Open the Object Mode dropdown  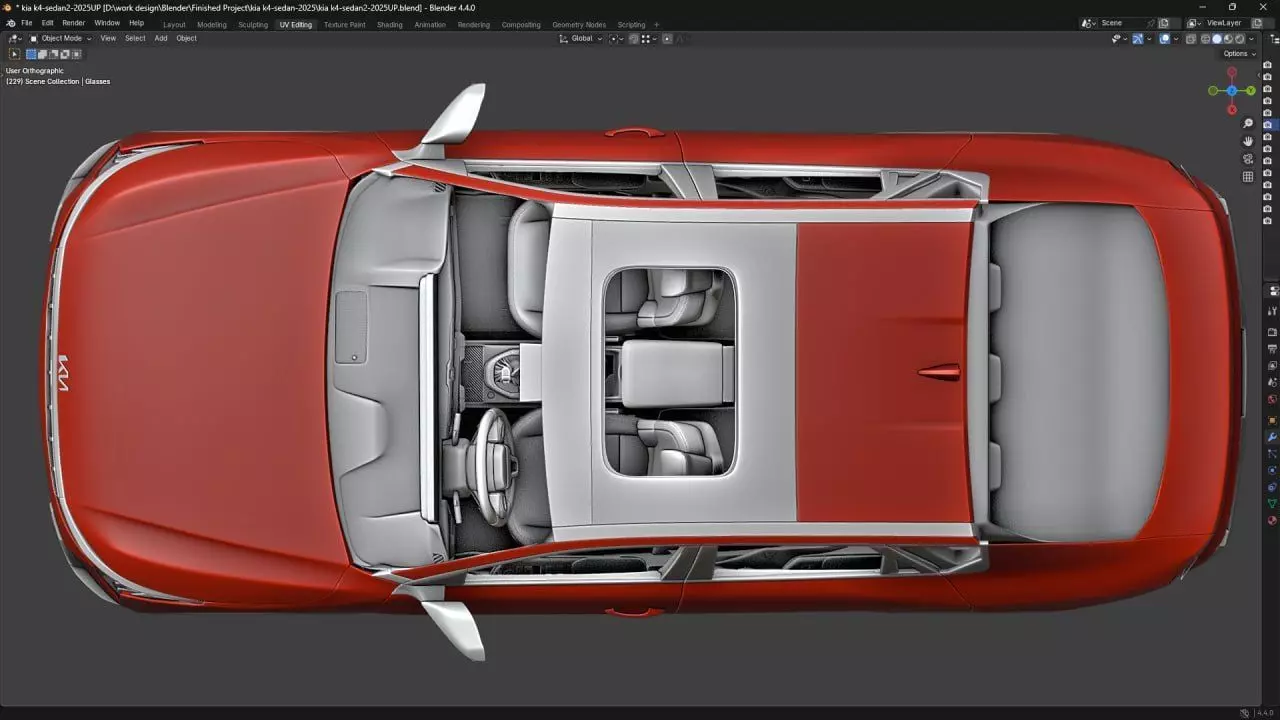60,38
